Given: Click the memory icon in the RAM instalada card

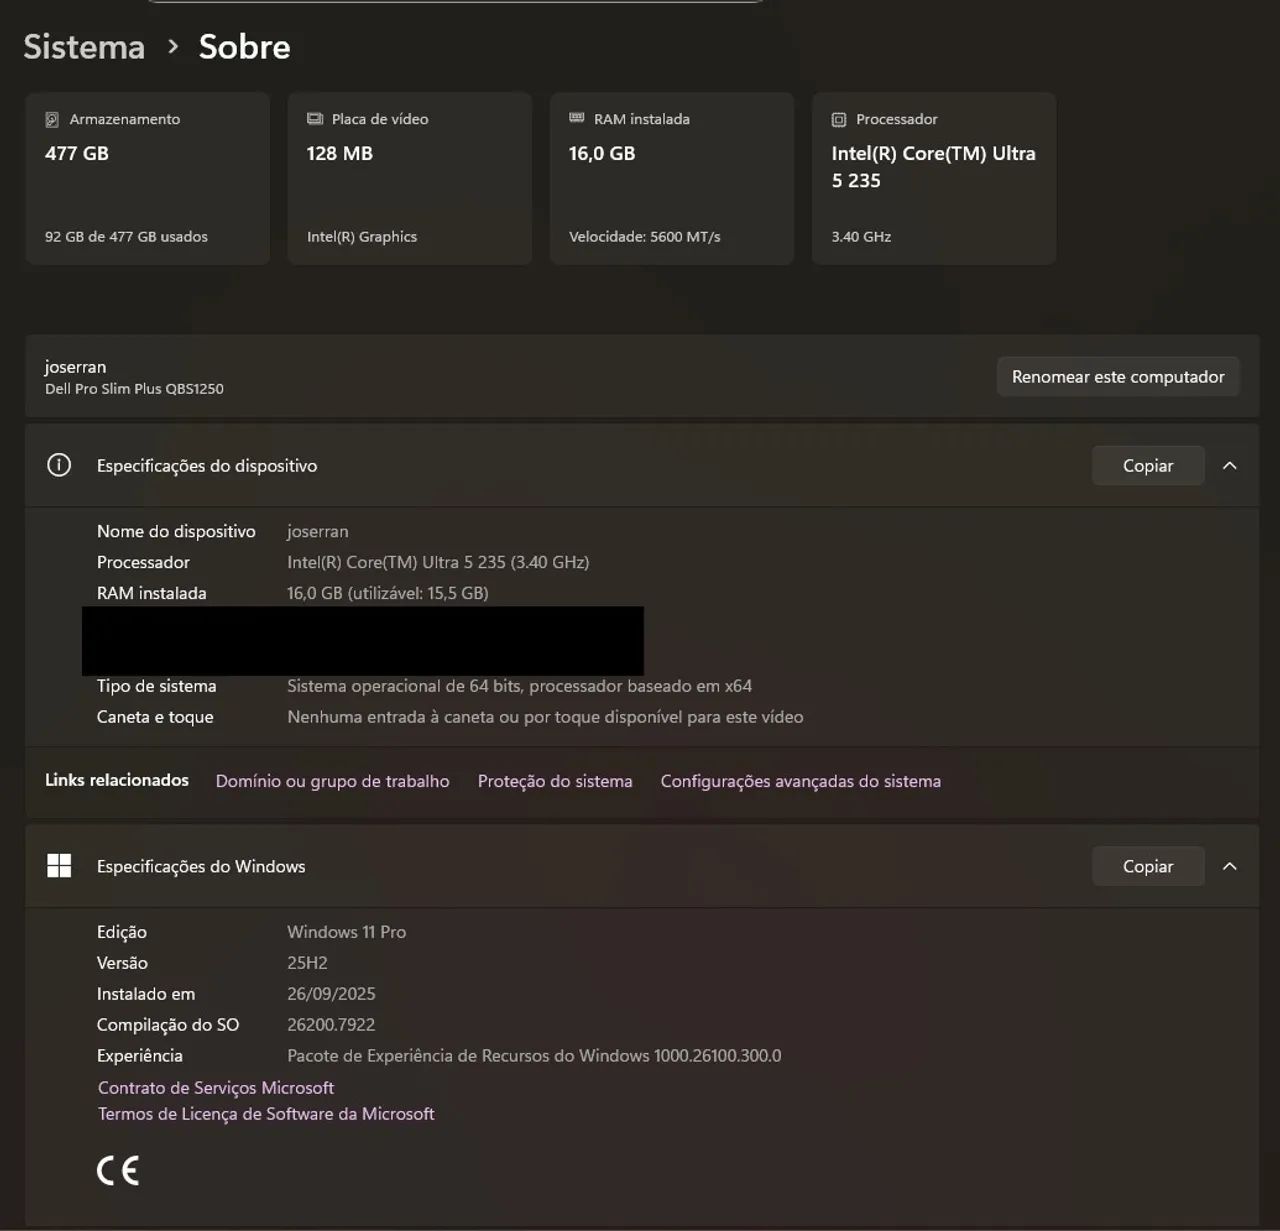Looking at the screenshot, I should point(577,118).
